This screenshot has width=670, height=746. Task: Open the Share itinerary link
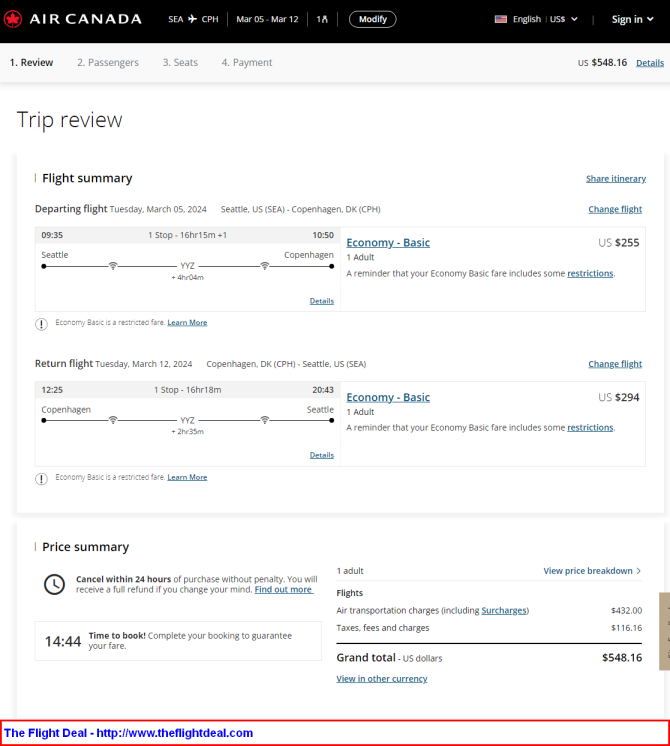[x=616, y=178]
